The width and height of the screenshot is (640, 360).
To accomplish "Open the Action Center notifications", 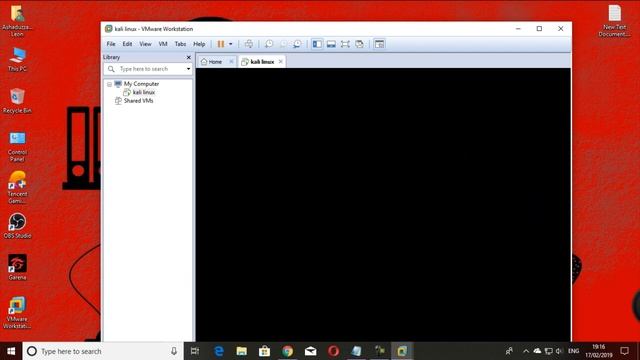I will (624, 351).
